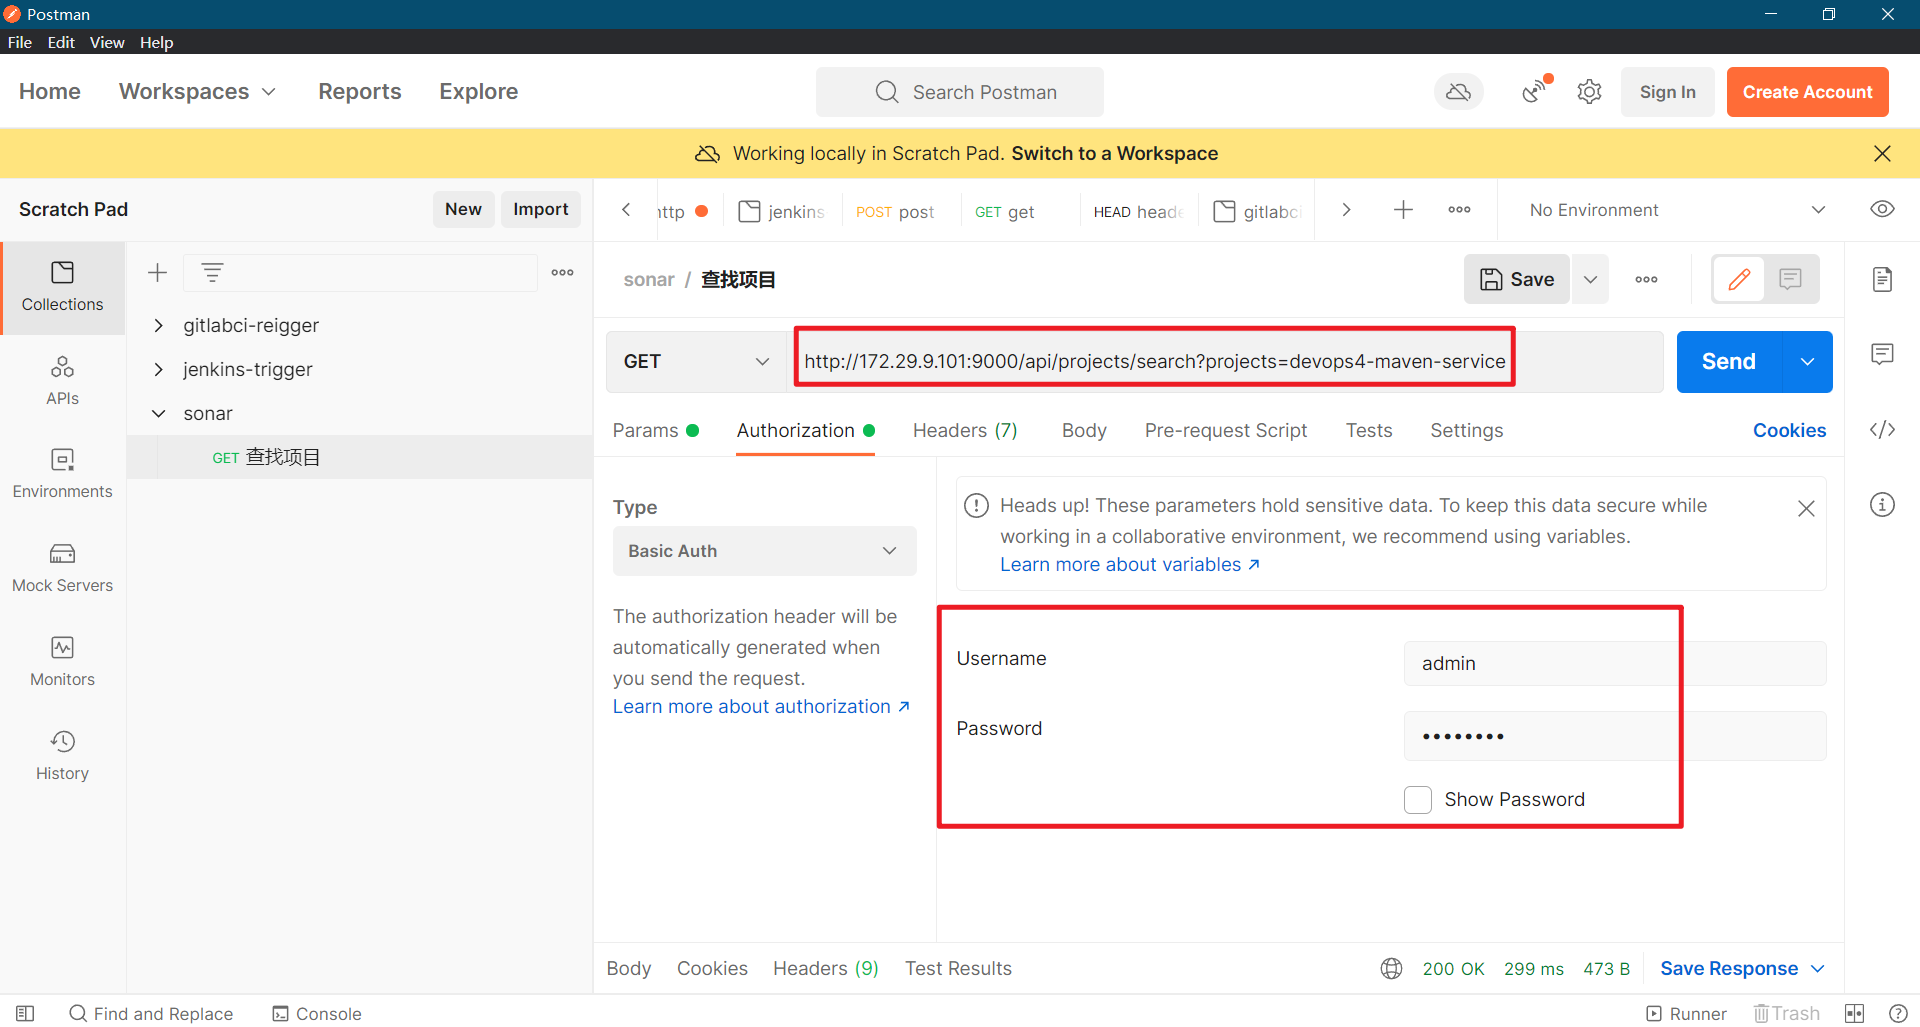Click the offline cloud sync icon
The height and width of the screenshot is (1027, 1920).
pos(1459,92)
